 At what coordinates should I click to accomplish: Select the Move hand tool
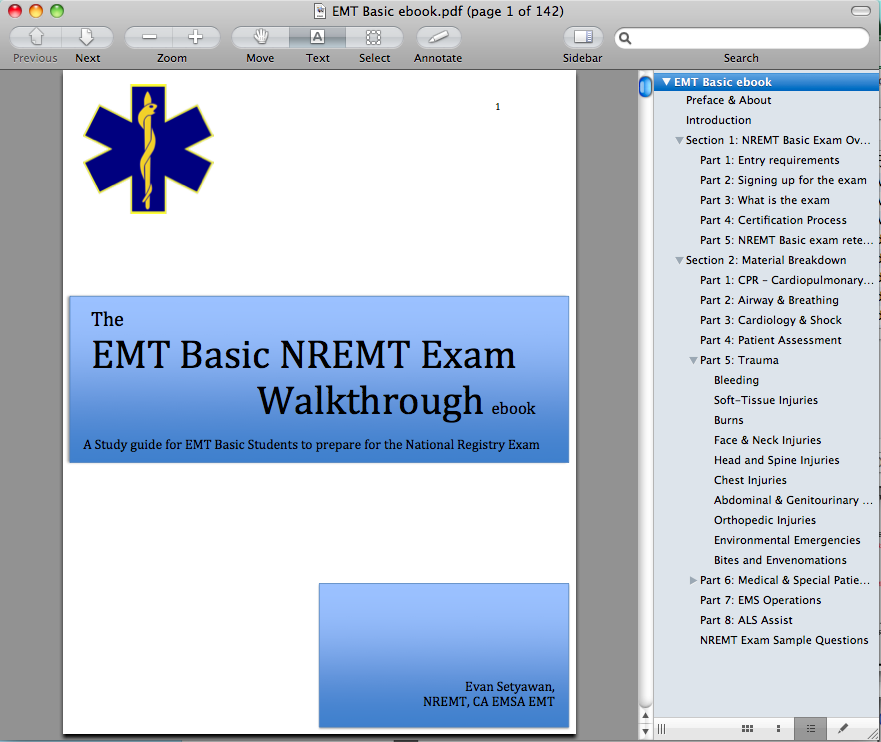pyautogui.click(x=260, y=38)
